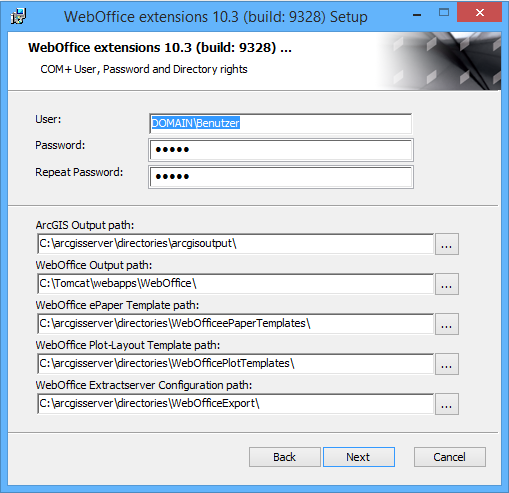Click the 'User:' label
509x493 pixels.
[48, 119]
